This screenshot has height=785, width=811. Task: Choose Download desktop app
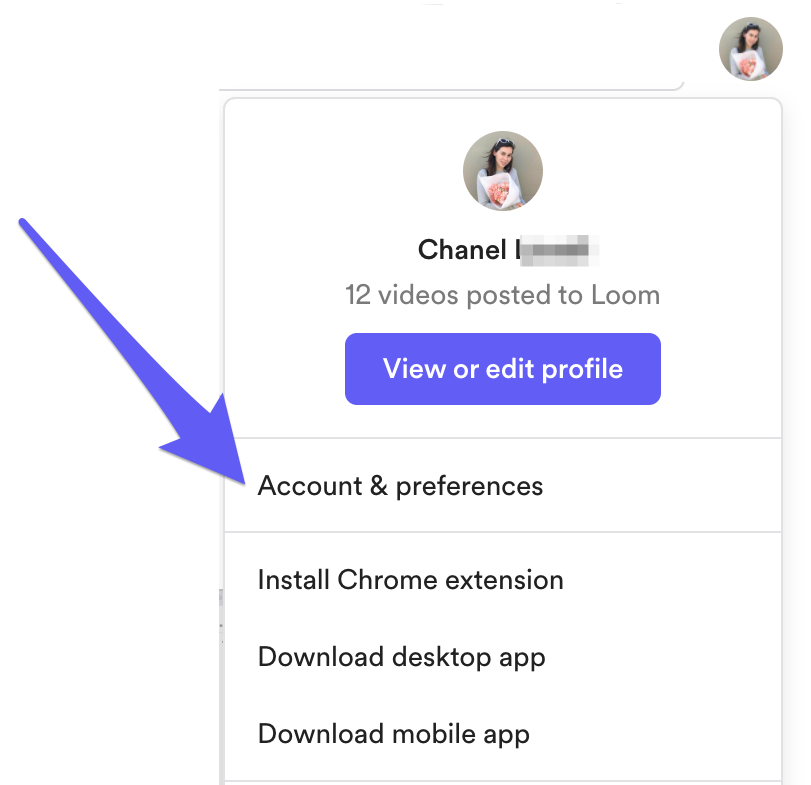pos(401,657)
